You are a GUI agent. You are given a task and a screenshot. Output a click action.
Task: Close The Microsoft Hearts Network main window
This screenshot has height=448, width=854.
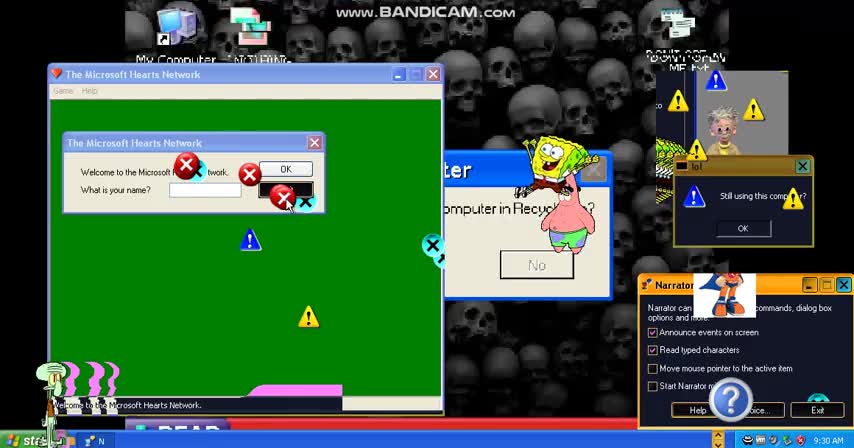(x=433, y=75)
